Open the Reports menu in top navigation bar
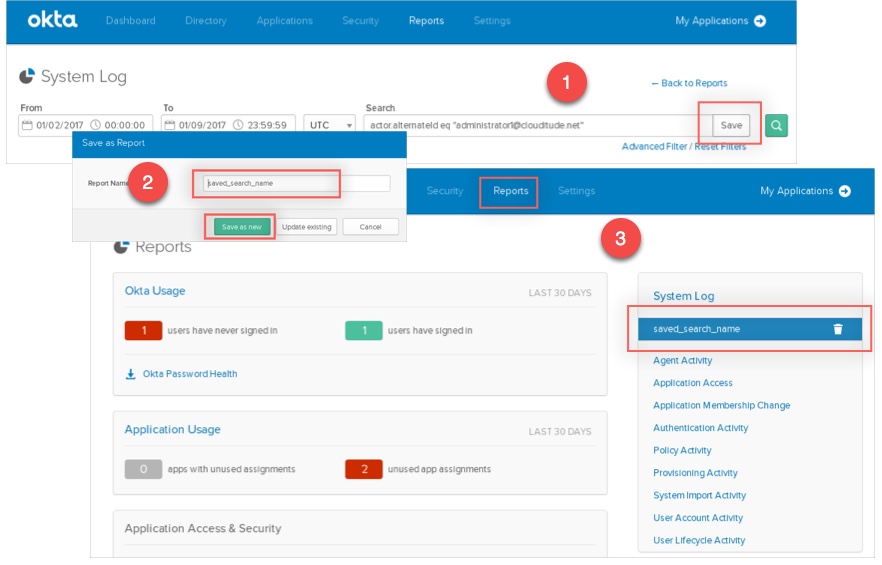 tap(426, 21)
